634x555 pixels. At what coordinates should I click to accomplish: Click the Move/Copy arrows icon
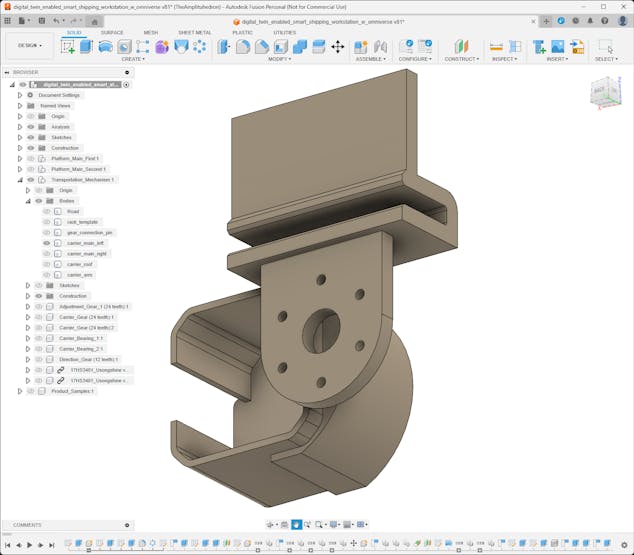[337, 46]
